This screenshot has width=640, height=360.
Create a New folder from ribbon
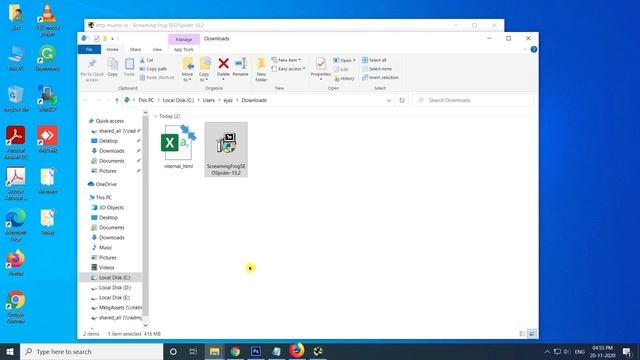tap(261, 70)
